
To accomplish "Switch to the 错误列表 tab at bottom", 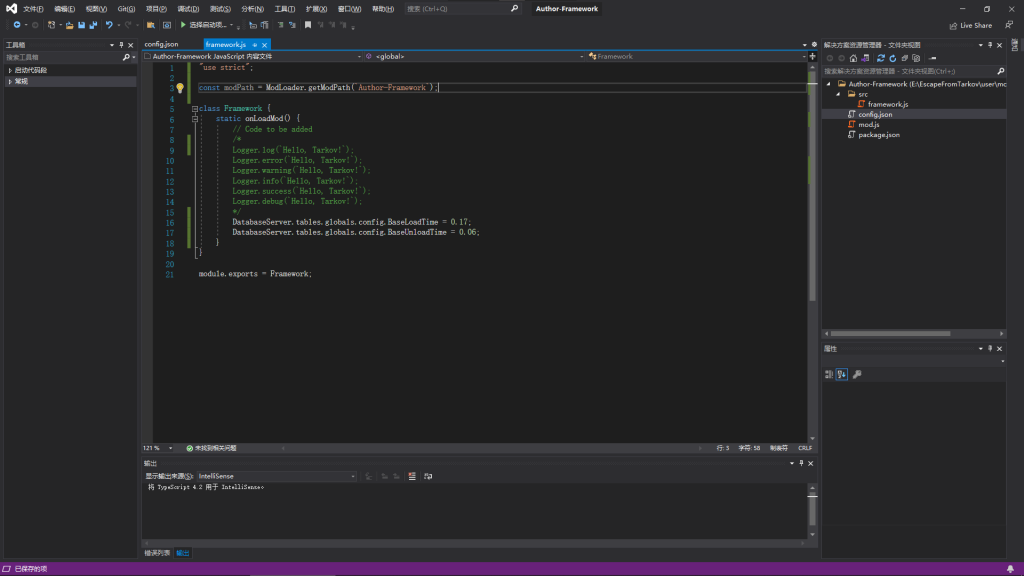I will pyautogui.click(x=157, y=553).
